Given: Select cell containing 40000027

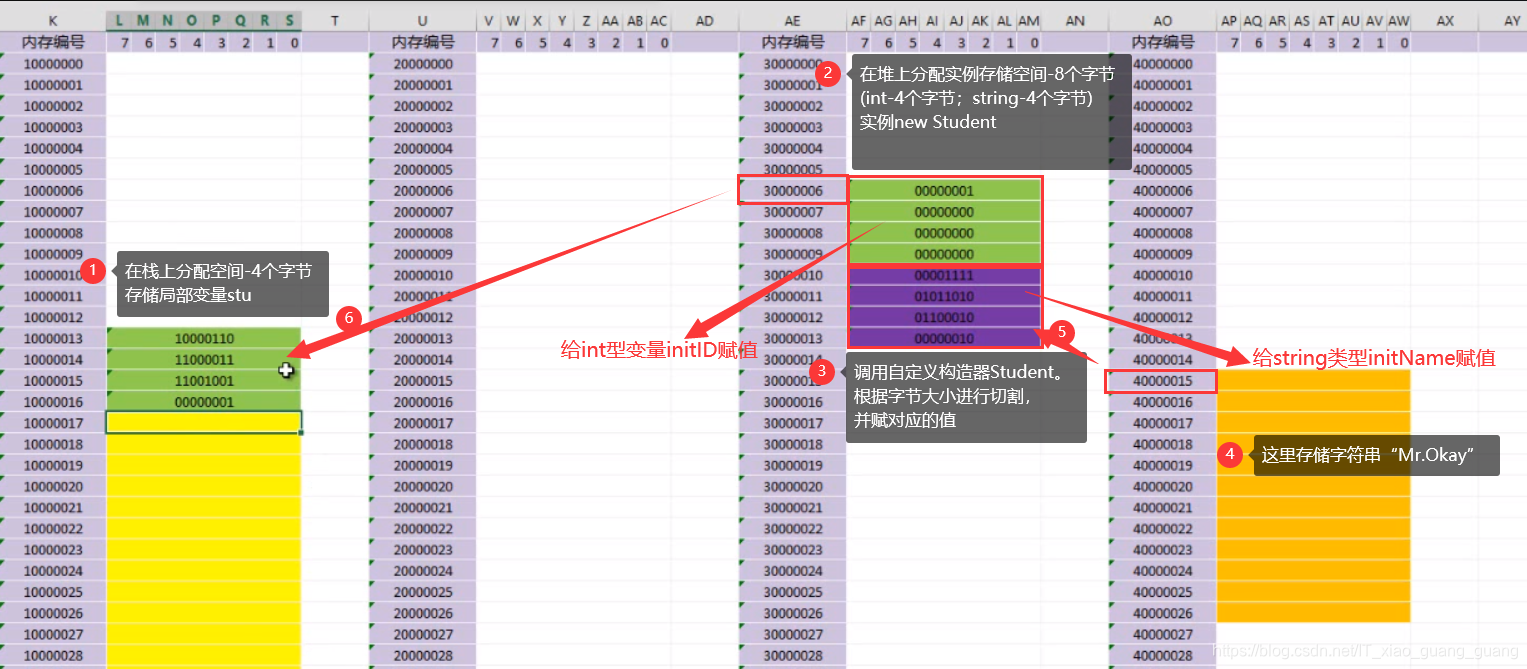Looking at the screenshot, I should (1162, 634).
